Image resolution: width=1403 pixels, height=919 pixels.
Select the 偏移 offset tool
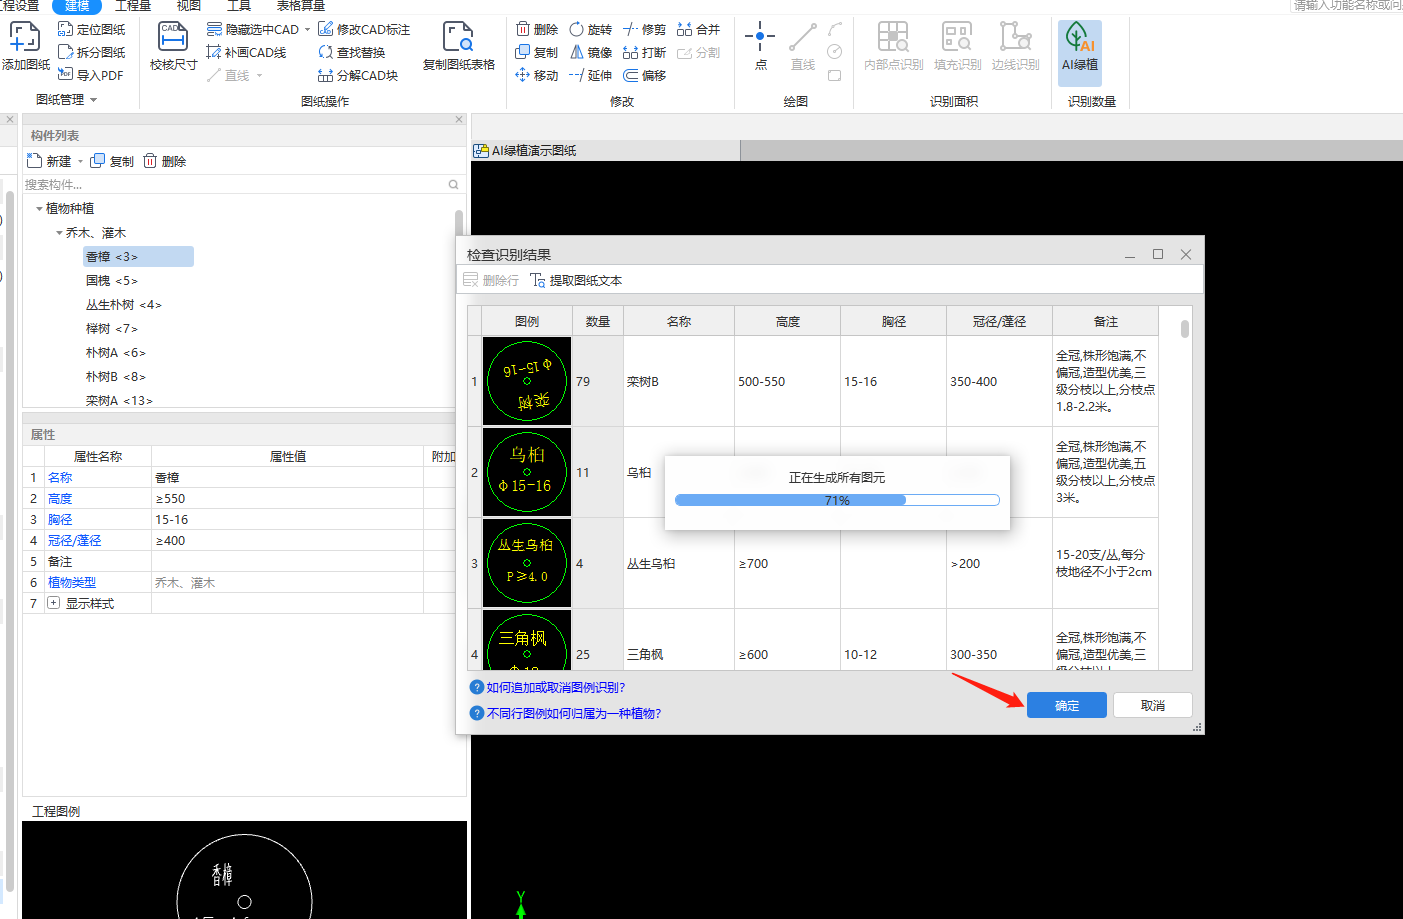click(x=644, y=75)
